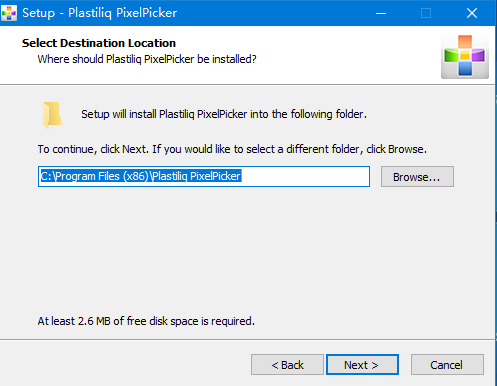The height and width of the screenshot is (386, 497).
Task: Click the purple square of the PixelPicker logo
Action: coord(478,55)
